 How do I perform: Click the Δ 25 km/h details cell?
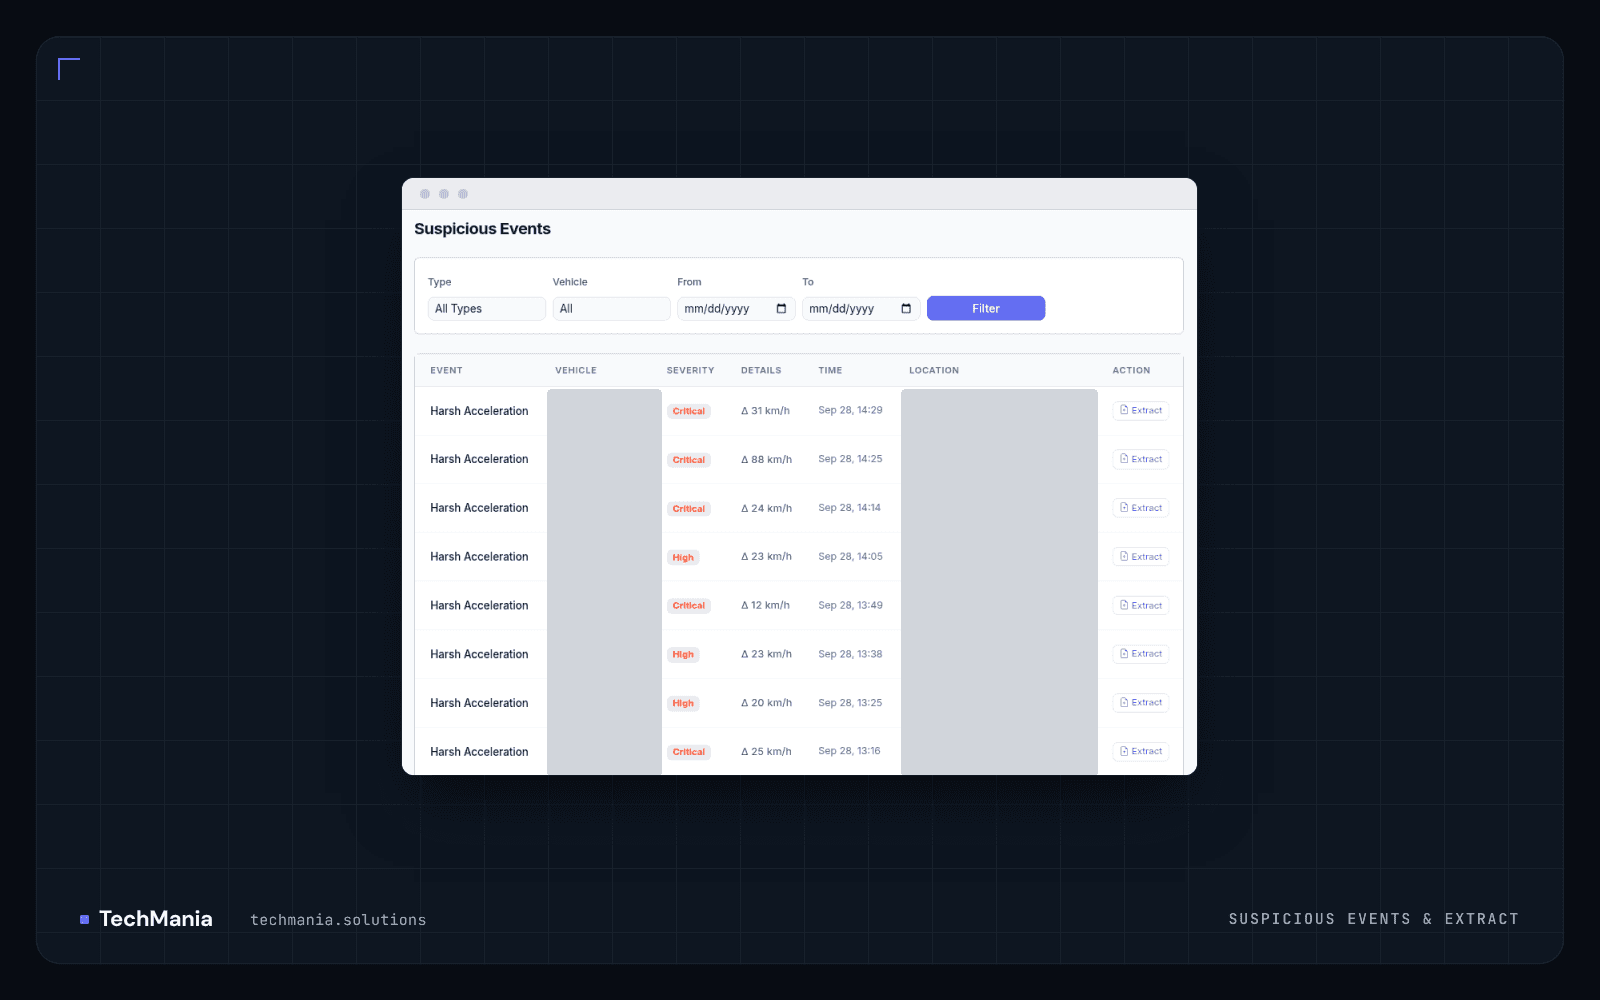pos(766,752)
